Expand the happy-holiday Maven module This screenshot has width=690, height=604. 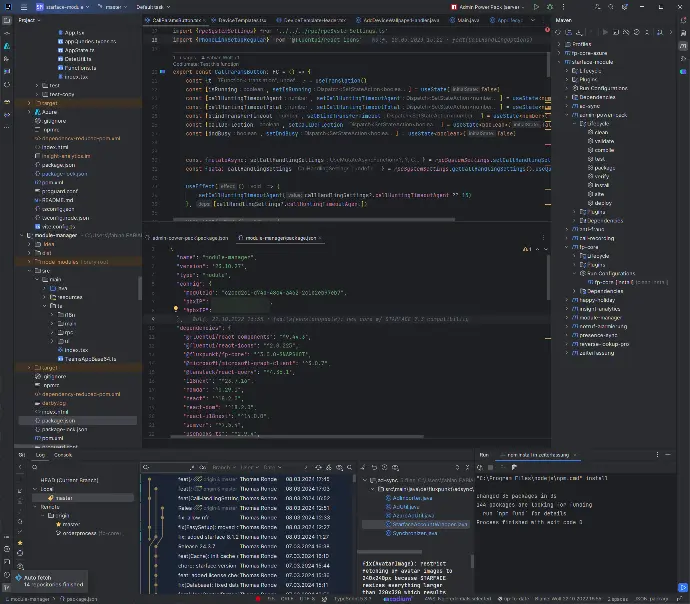[x=567, y=300]
